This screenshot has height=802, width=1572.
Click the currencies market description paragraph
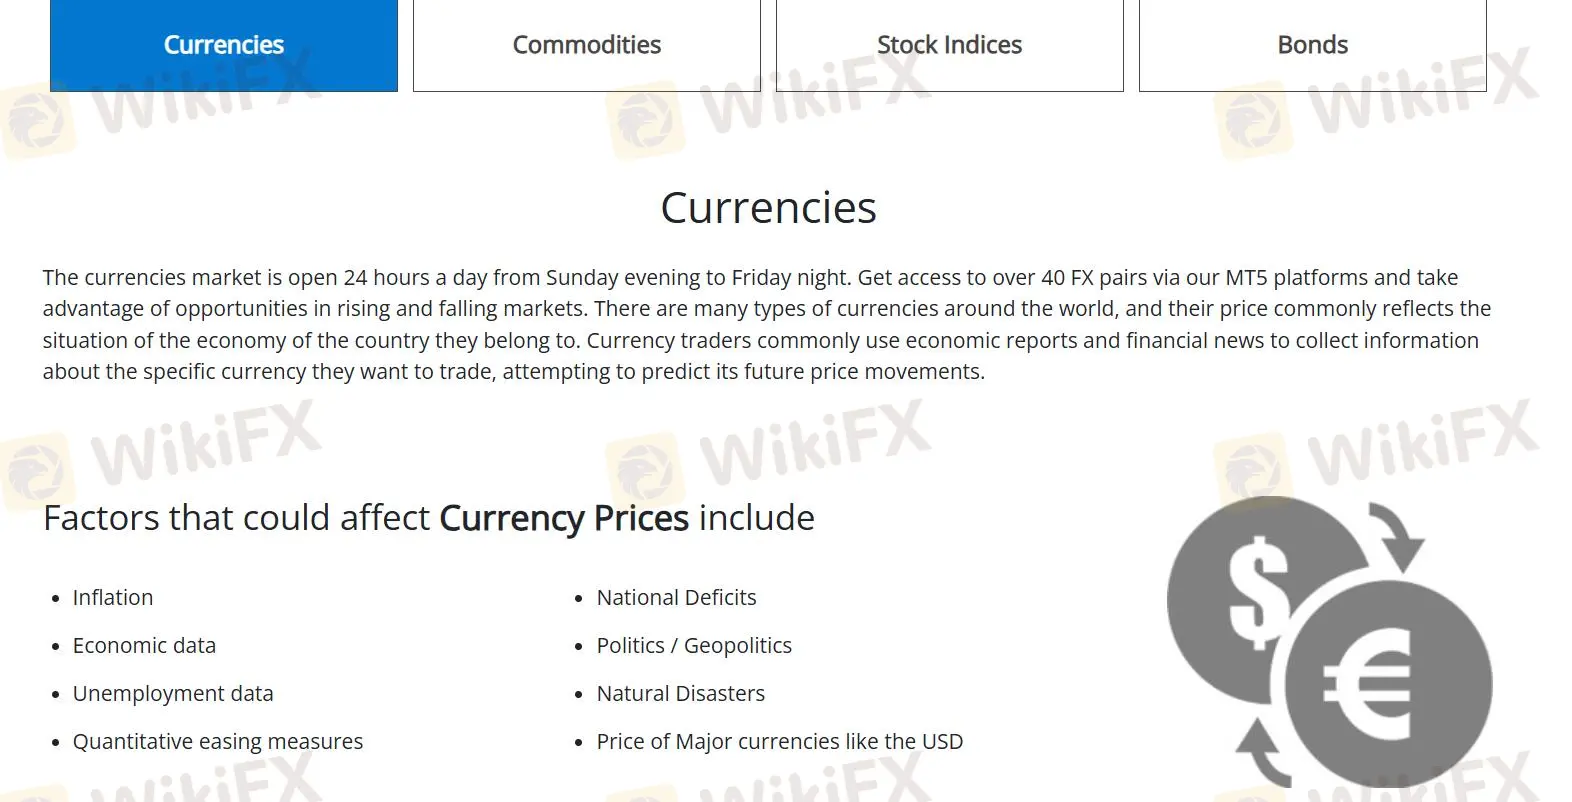tap(767, 324)
